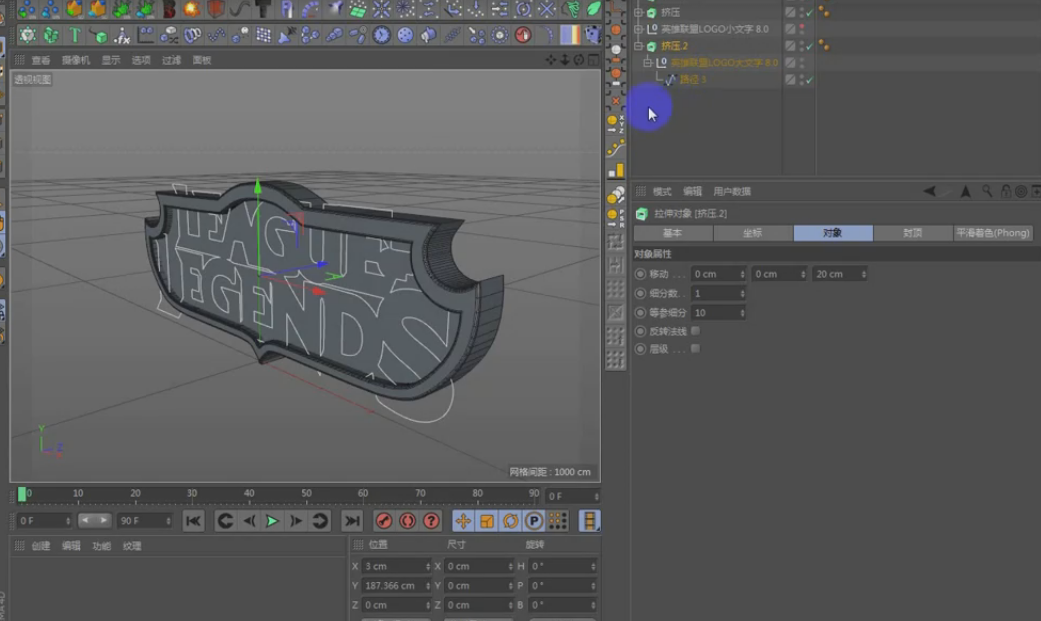This screenshot has height=621, width=1041.
Task: Click the stepper of the 20 cm field
Action: point(863,274)
